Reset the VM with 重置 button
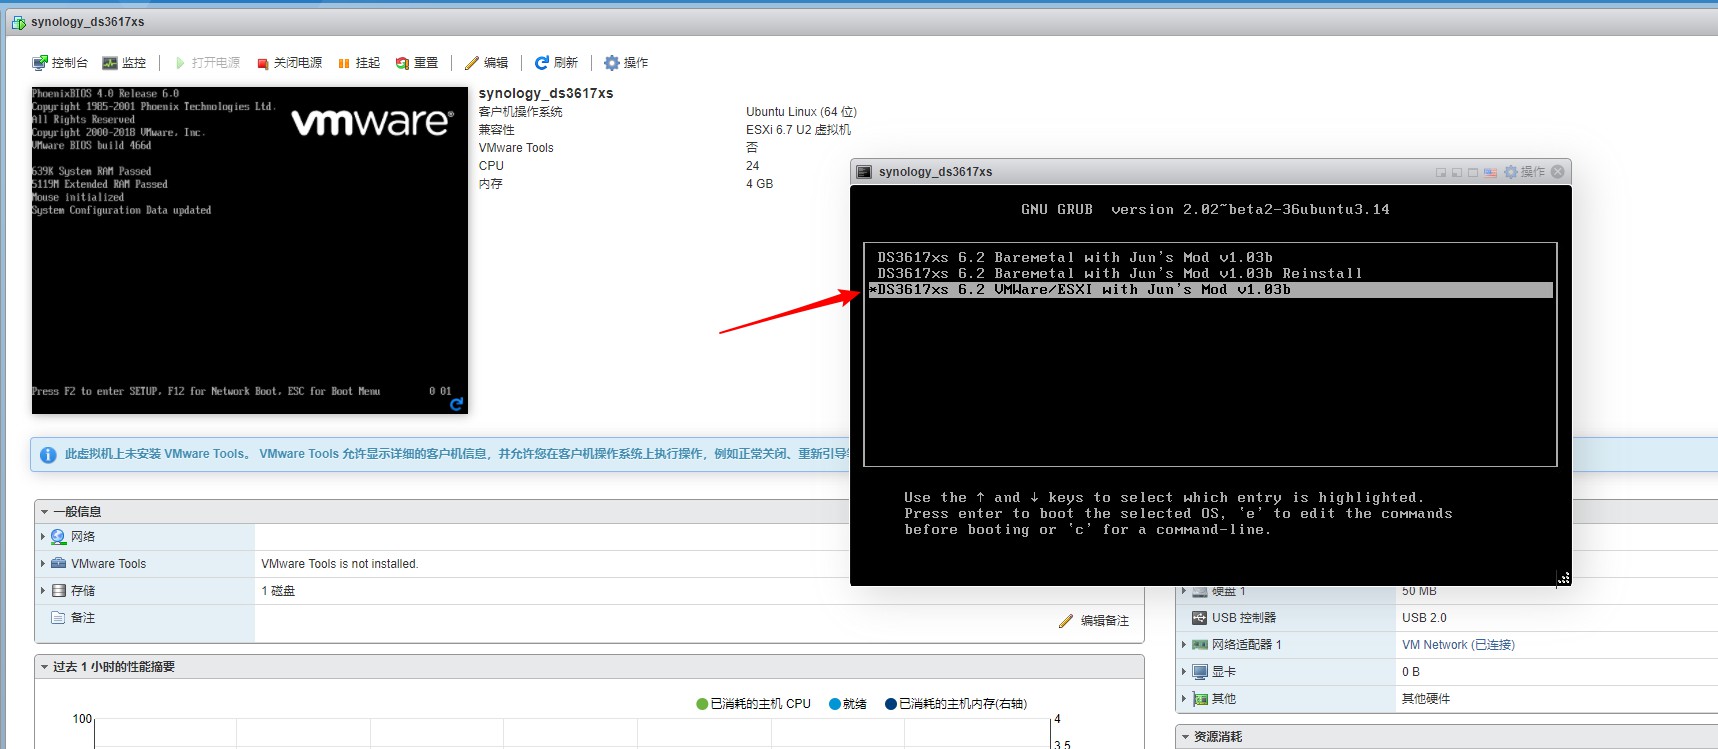 pos(417,63)
